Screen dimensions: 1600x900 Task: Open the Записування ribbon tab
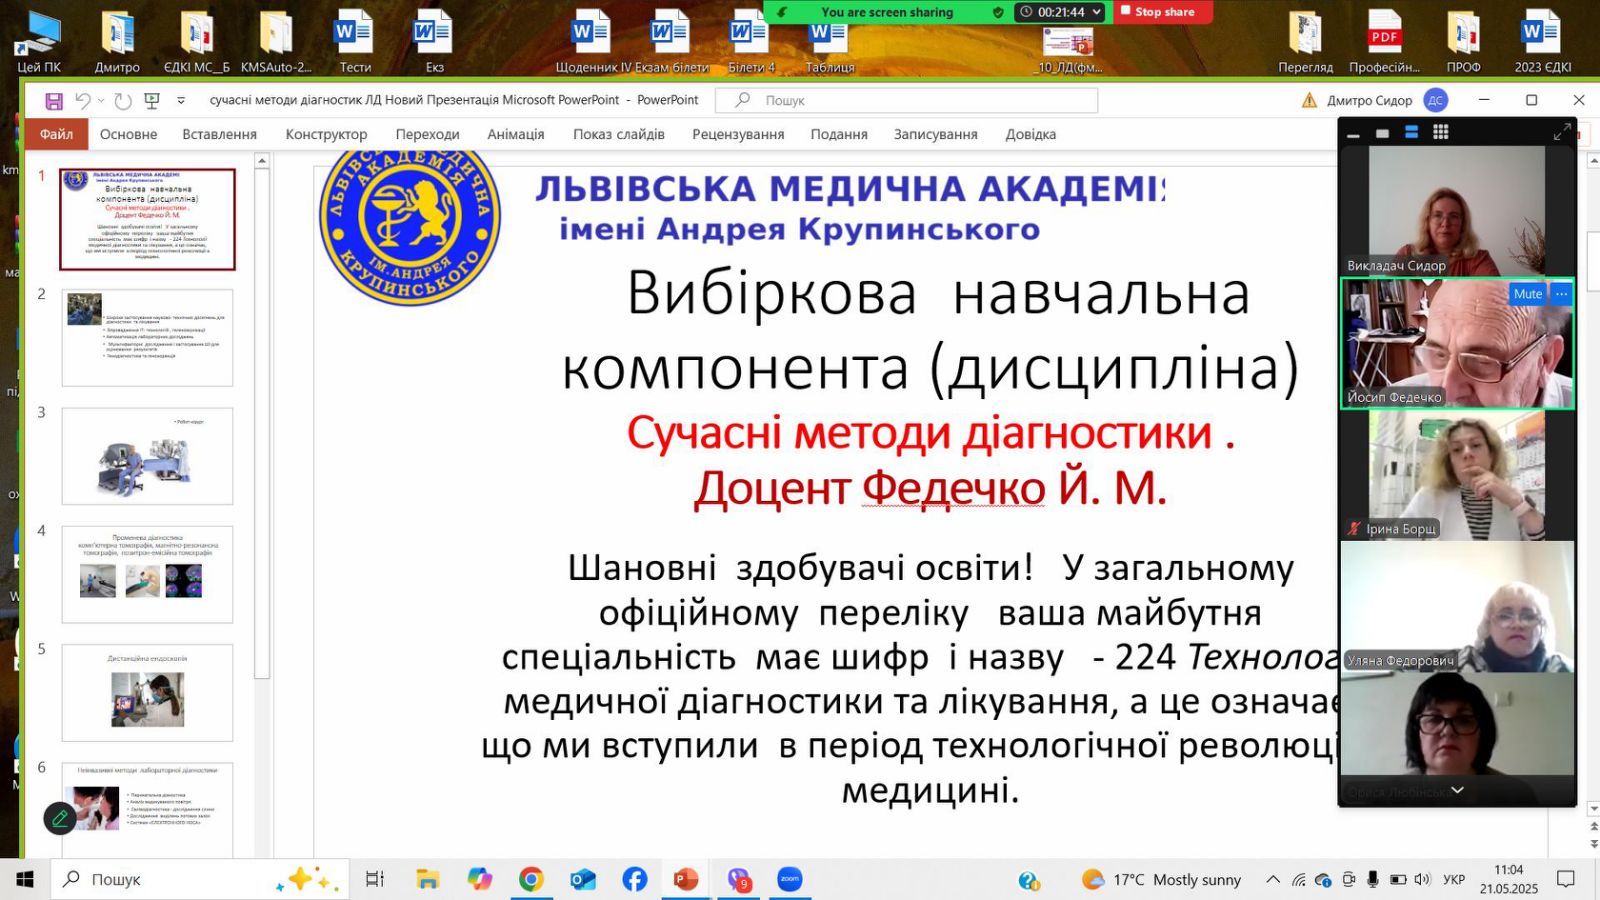point(935,134)
